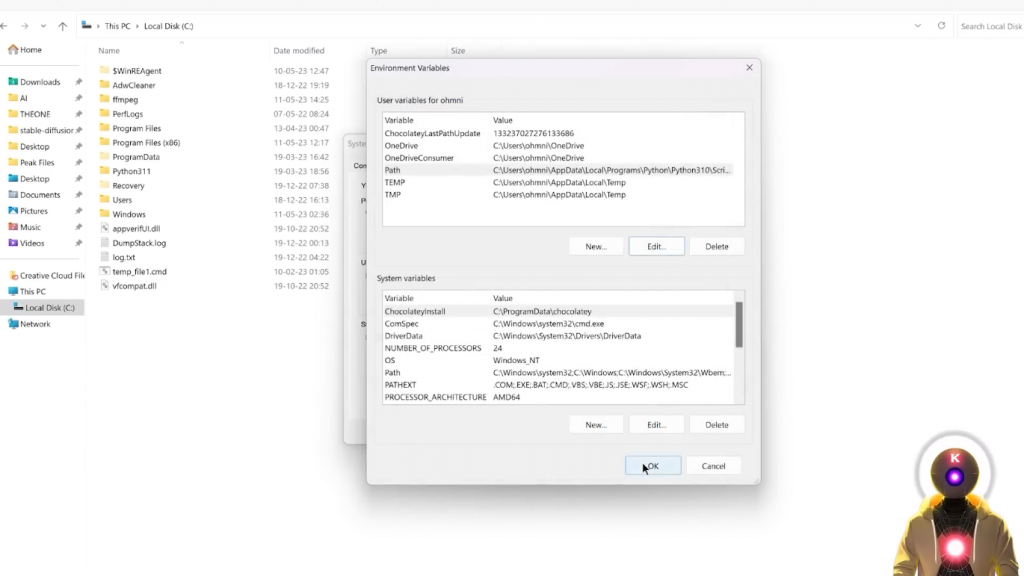Select user Path variable row

click(558, 170)
